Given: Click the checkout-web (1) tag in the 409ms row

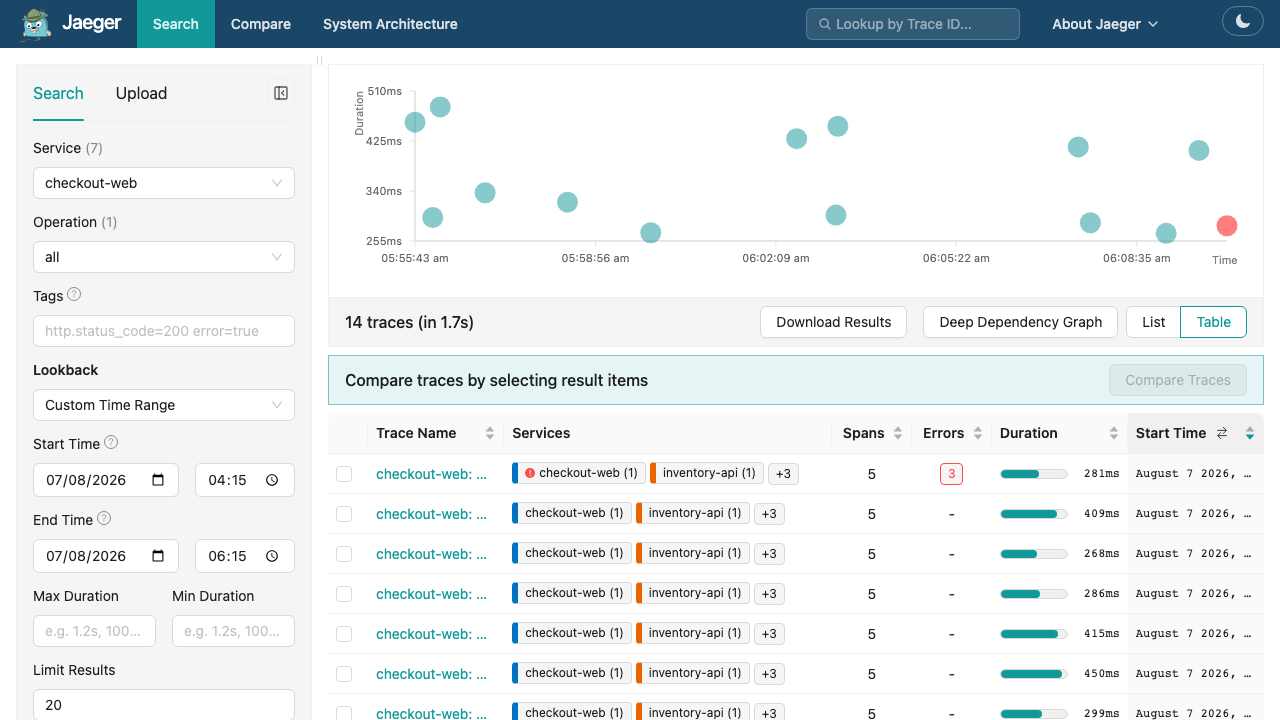Looking at the screenshot, I should (572, 513).
